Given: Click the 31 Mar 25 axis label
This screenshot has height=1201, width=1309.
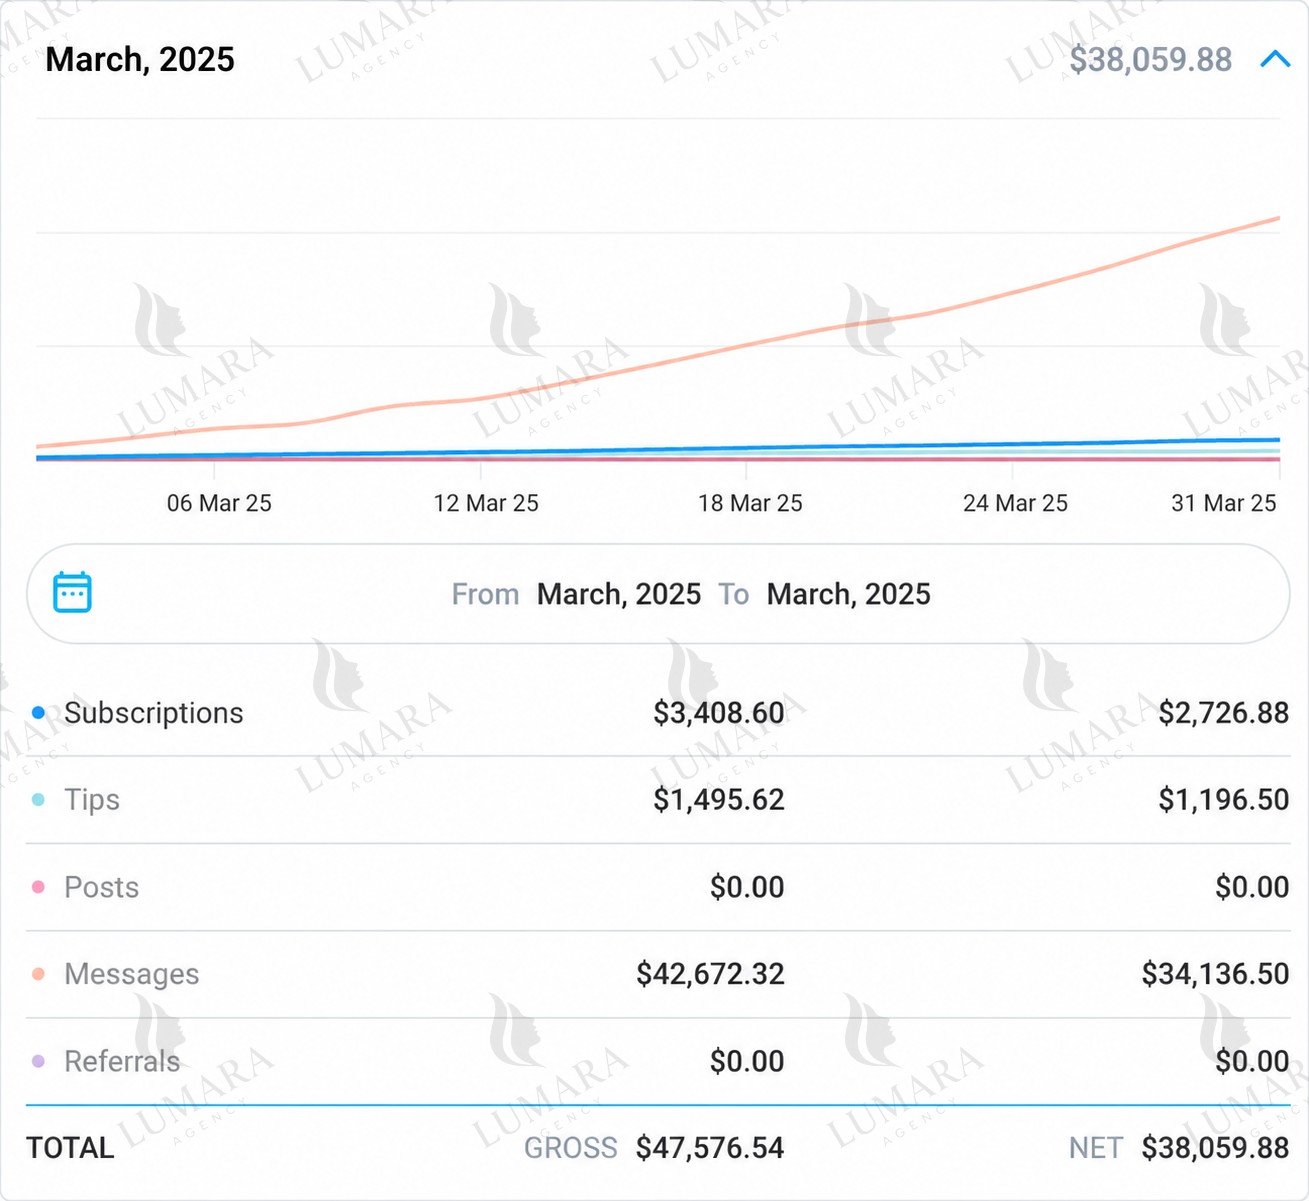Looking at the screenshot, I should [x=1224, y=503].
